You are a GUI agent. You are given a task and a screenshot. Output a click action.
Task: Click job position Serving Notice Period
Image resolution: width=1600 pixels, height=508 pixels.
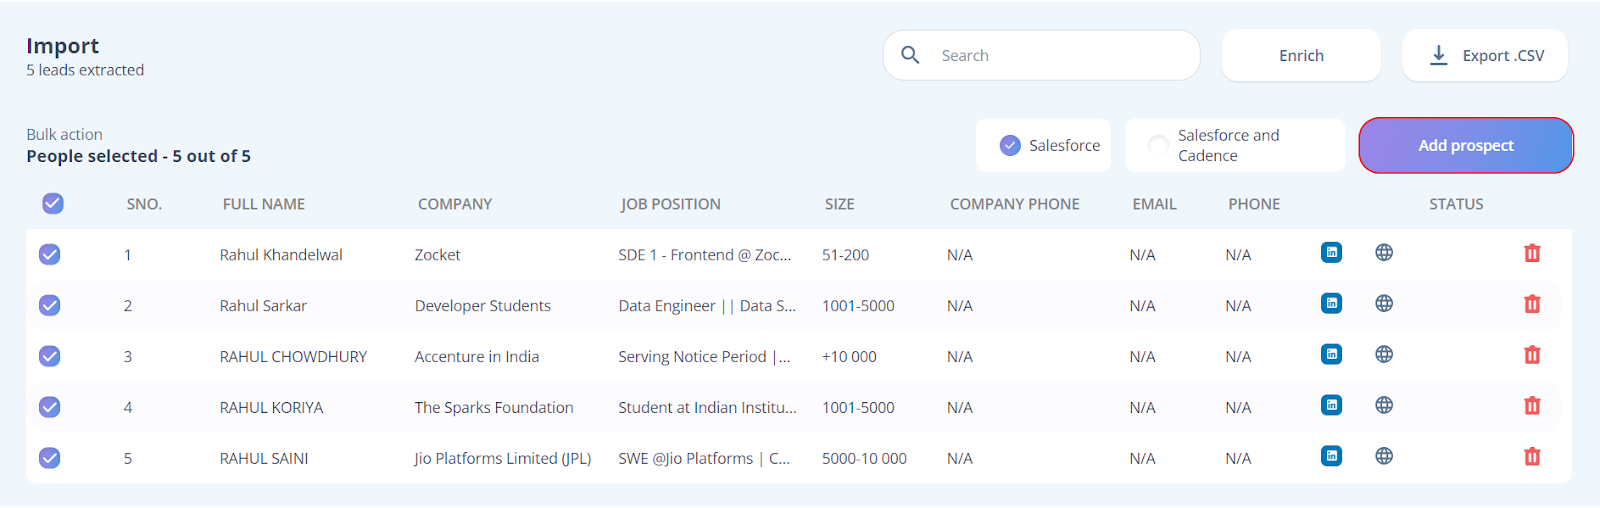click(705, 357)
